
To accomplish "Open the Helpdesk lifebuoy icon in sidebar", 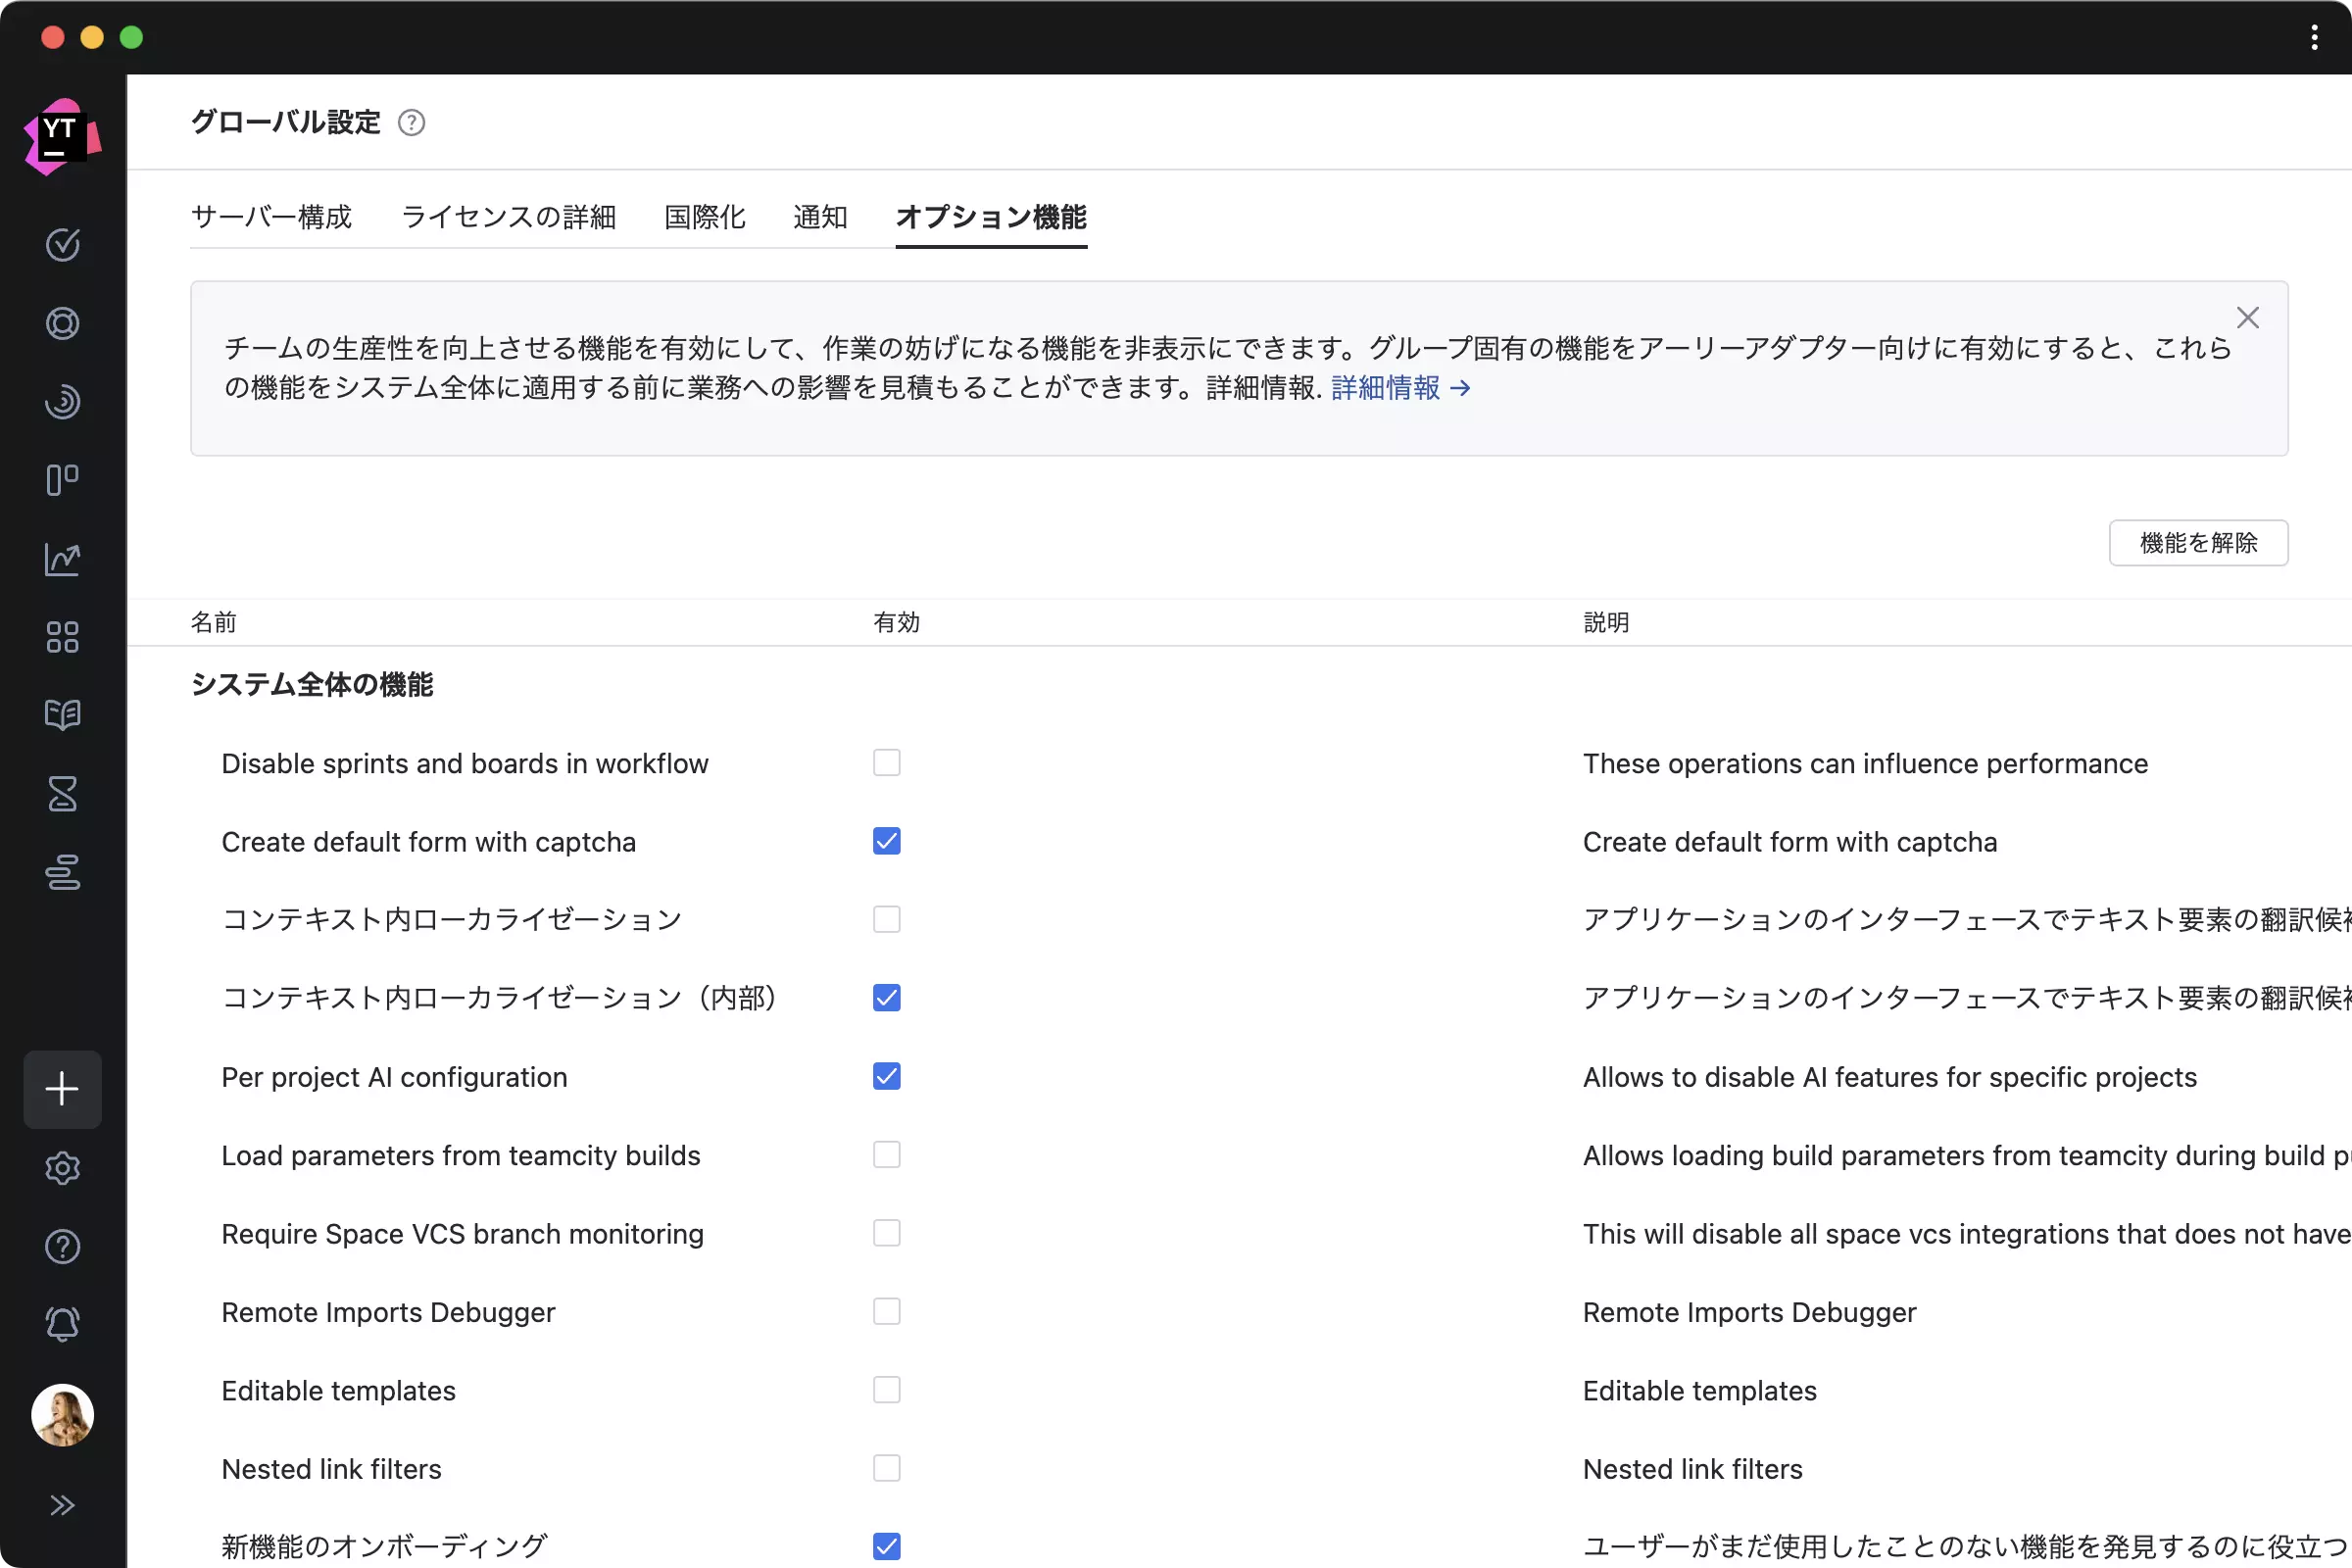I will [62, 323].
